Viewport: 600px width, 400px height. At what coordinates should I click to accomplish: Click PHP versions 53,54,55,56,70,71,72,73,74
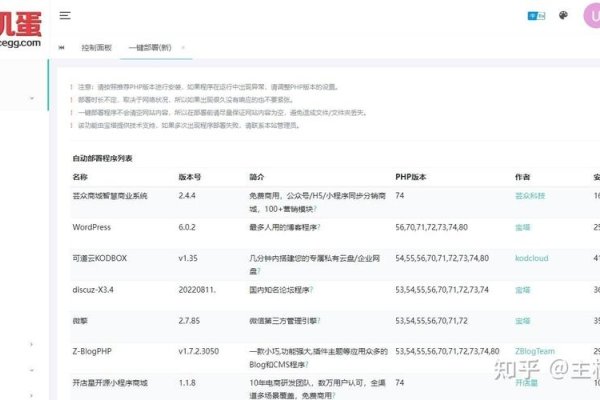[442, 290]
